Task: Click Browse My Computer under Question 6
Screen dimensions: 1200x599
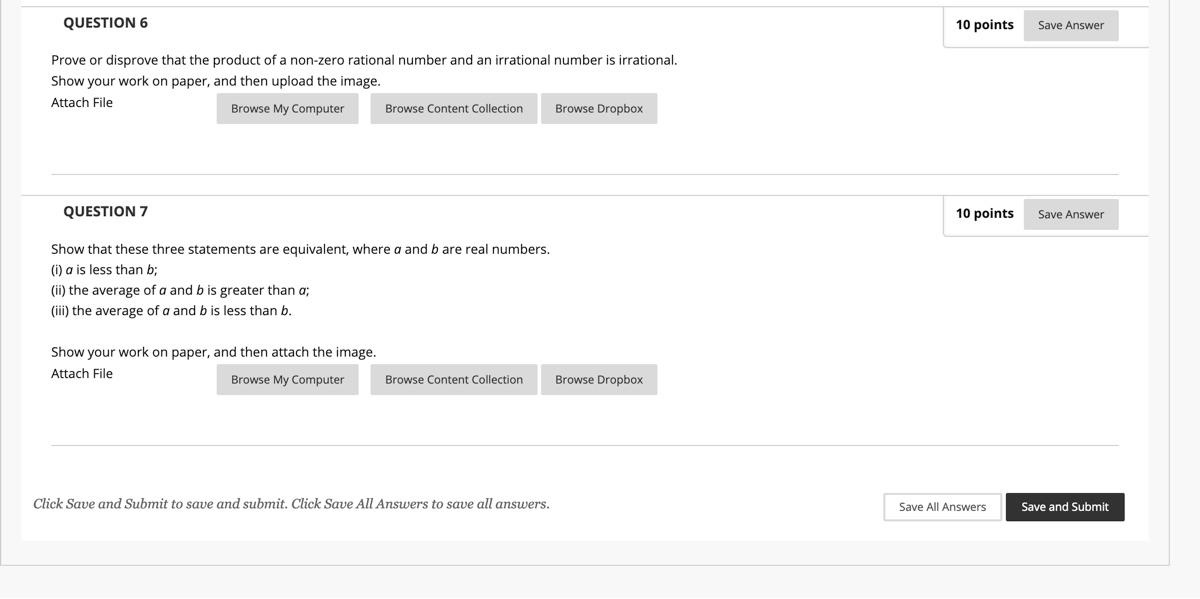Action: tap(287, 108)
